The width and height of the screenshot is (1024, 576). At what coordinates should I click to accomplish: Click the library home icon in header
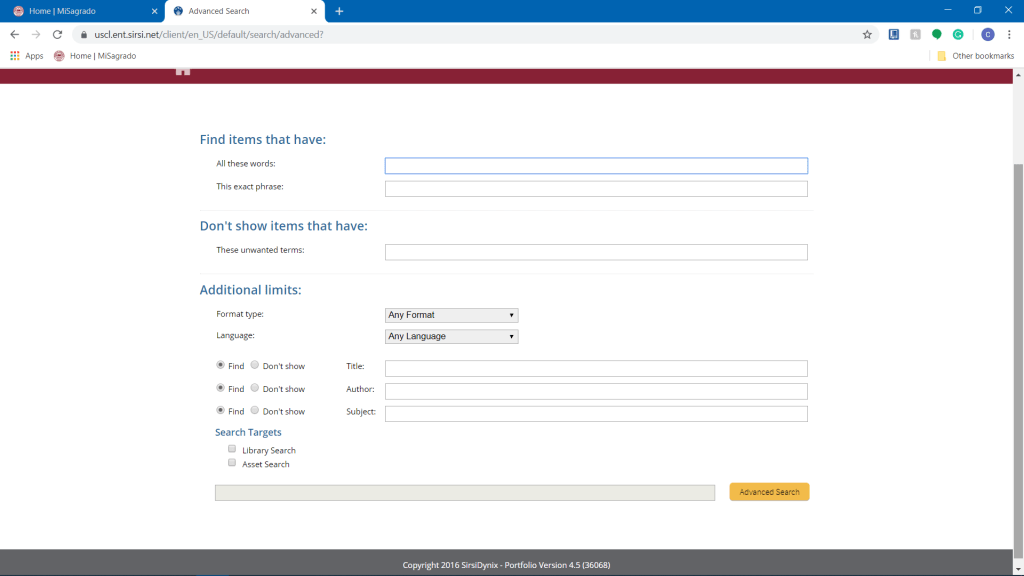(x=183, y=70)
